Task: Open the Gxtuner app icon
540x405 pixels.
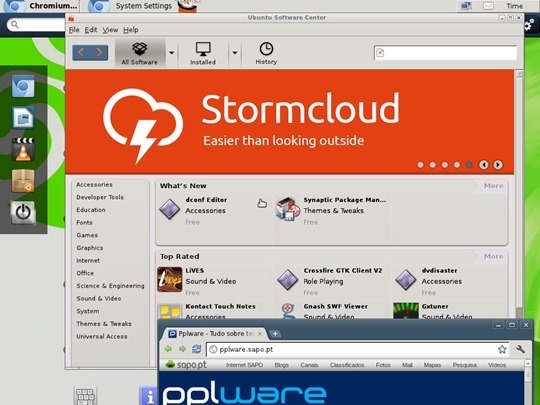Action: click(406, 311)
